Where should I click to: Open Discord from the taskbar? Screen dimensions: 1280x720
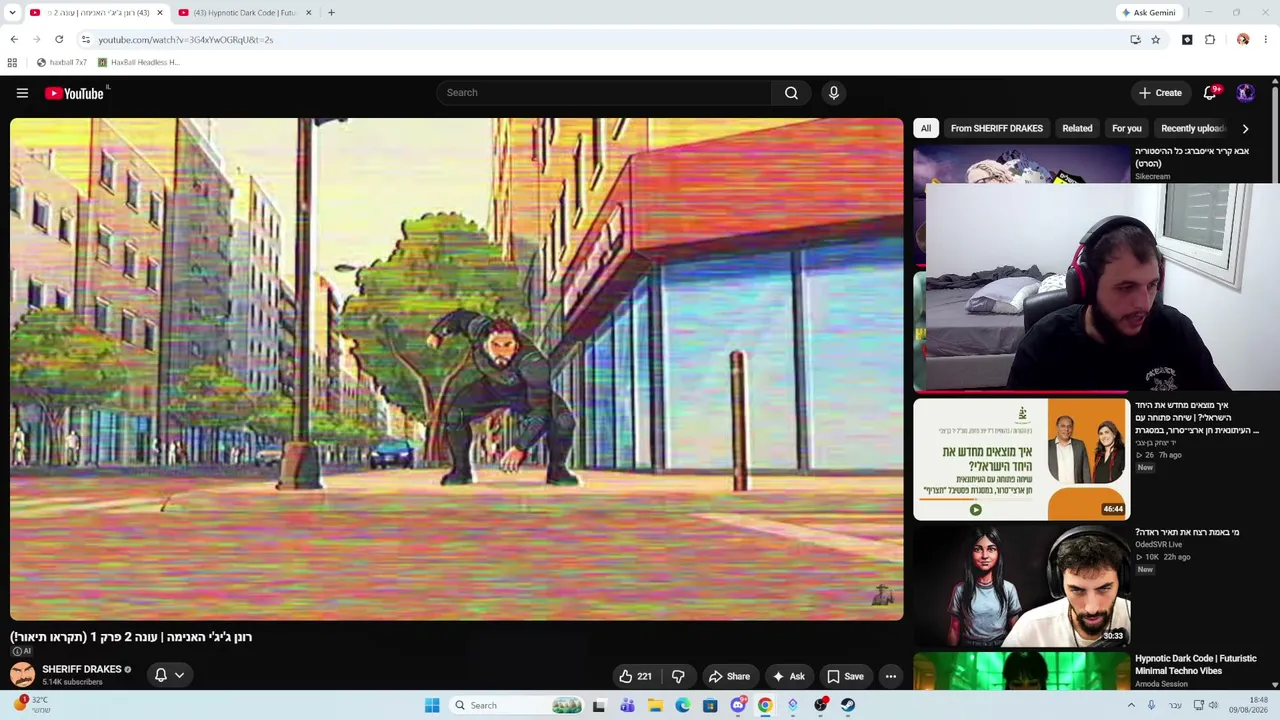[x=738, y=705]
